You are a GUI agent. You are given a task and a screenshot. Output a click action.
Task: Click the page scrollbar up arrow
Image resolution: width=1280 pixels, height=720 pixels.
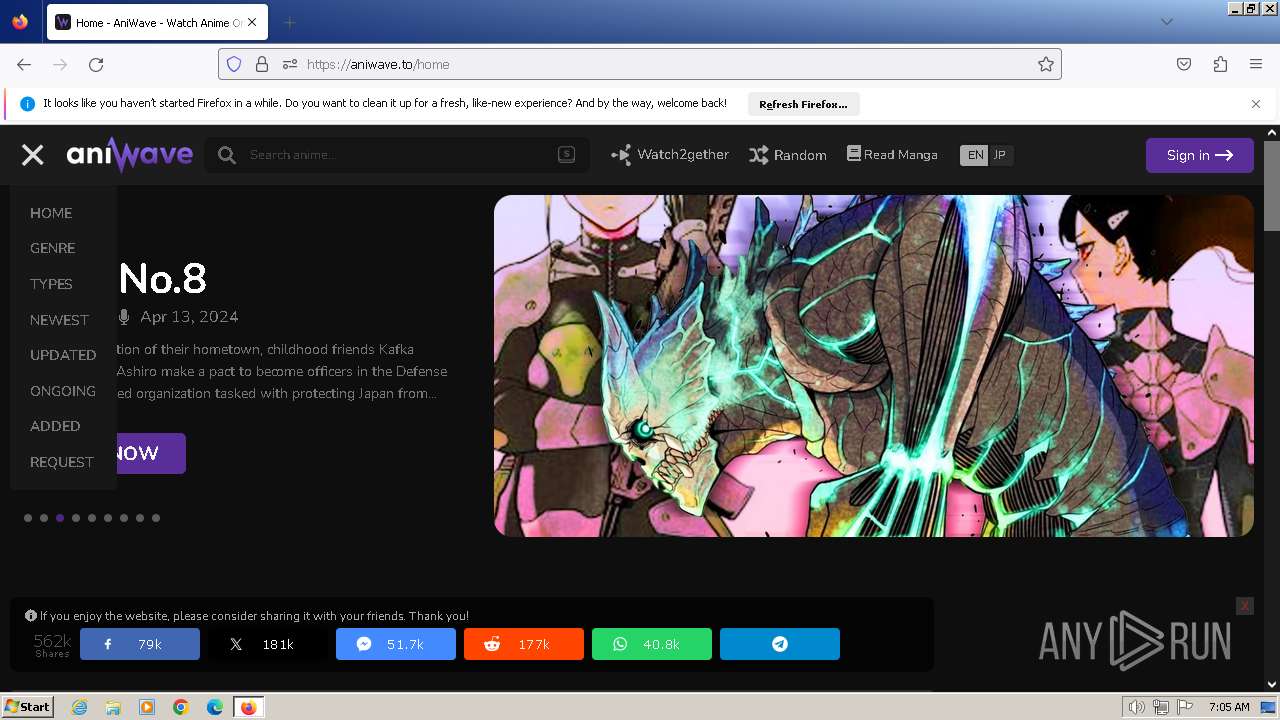coord(1272,132)
